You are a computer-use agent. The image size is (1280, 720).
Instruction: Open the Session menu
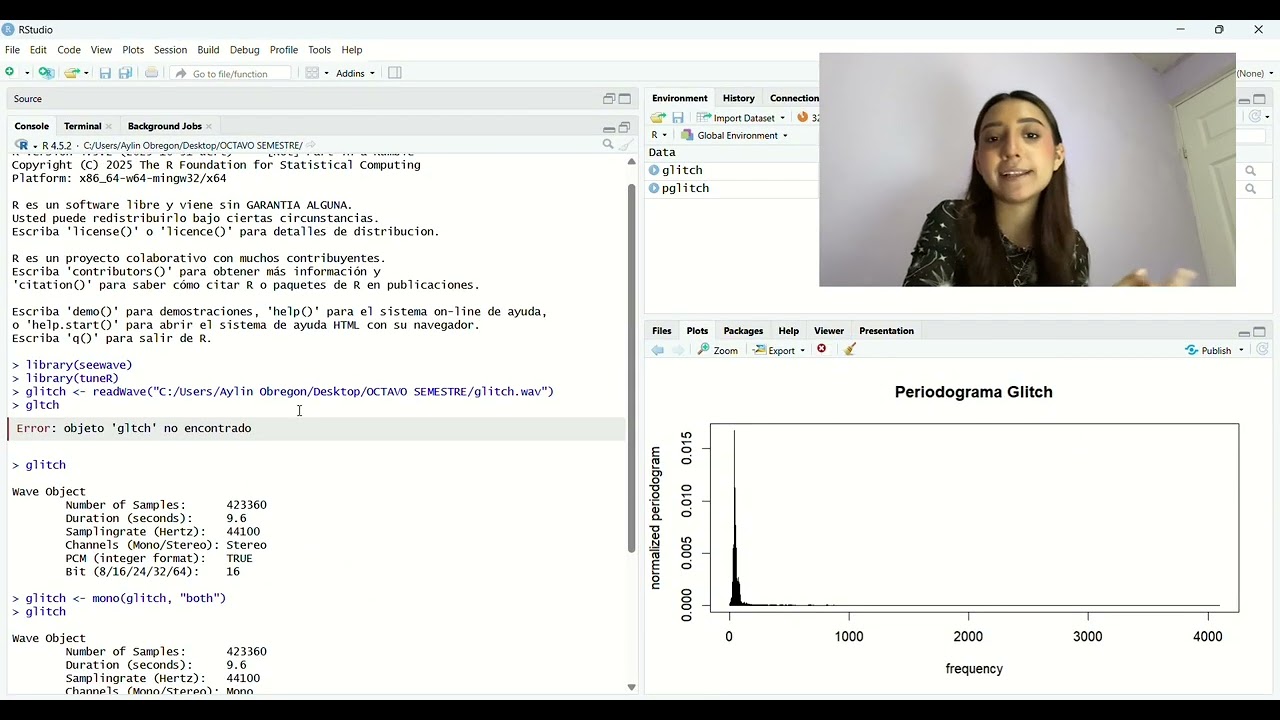pyautogui.click(x=170, y=50)
